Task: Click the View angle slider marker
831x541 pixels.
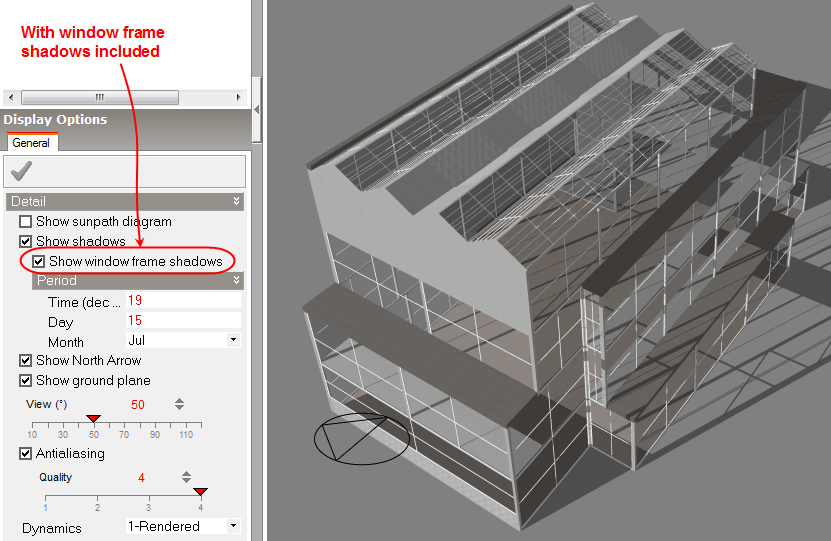Action: [x=93, y=418]
